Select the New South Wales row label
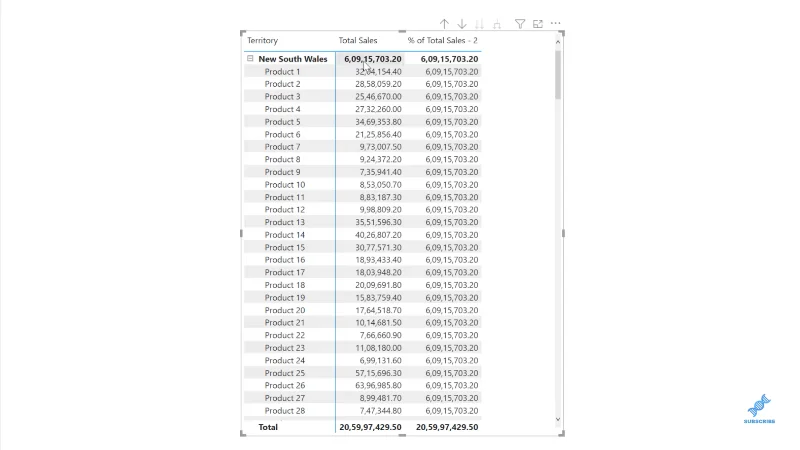Viewport: 800px width, 450px height. click(x=293, y=59)
